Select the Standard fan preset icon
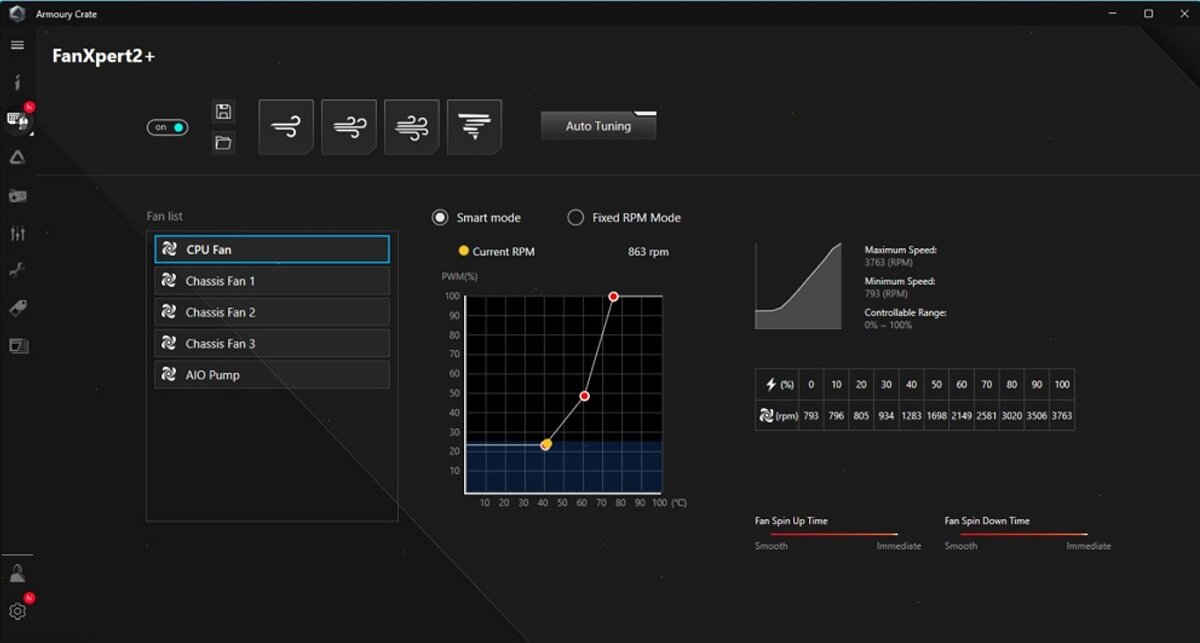Image resolution: width=1200 pixels, height=643 pixels. pos(348,127)
